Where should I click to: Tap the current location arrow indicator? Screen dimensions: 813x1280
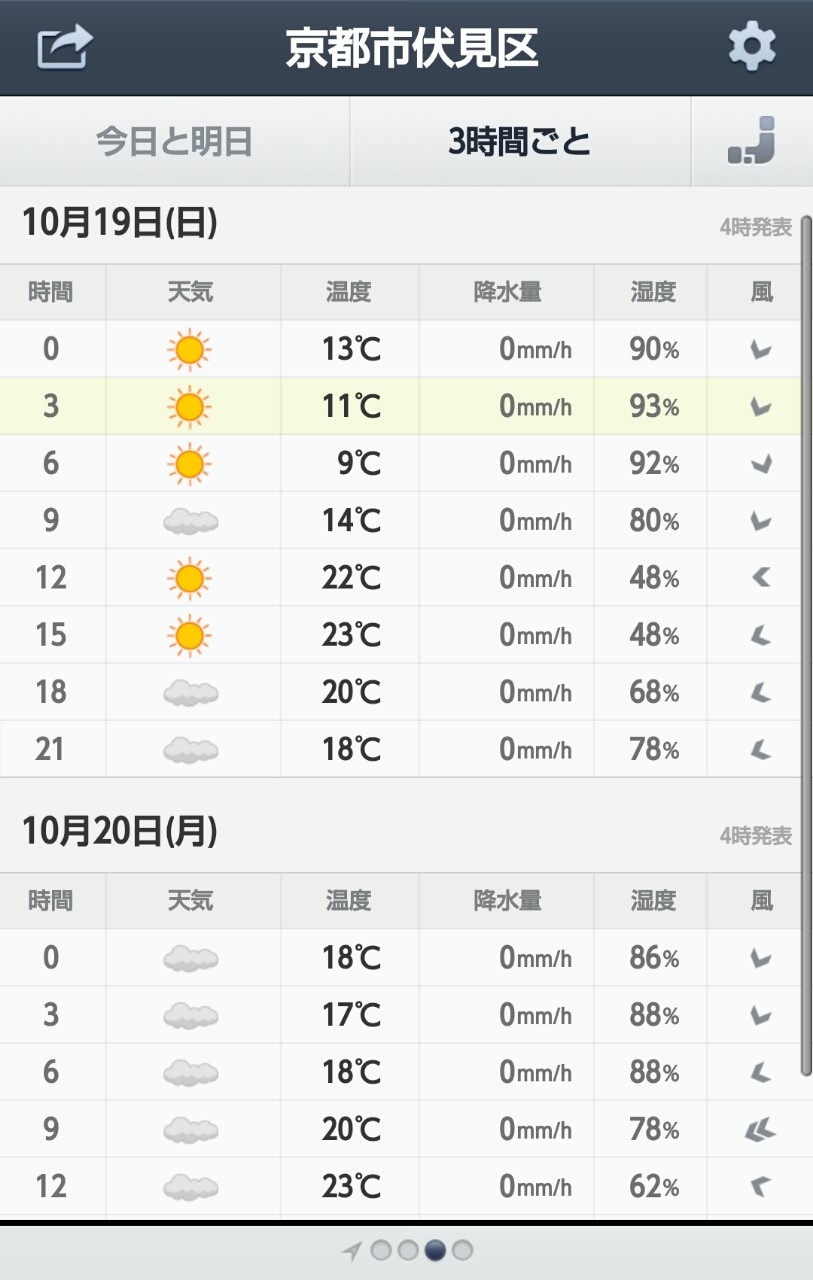click(x=351, y=1251)
